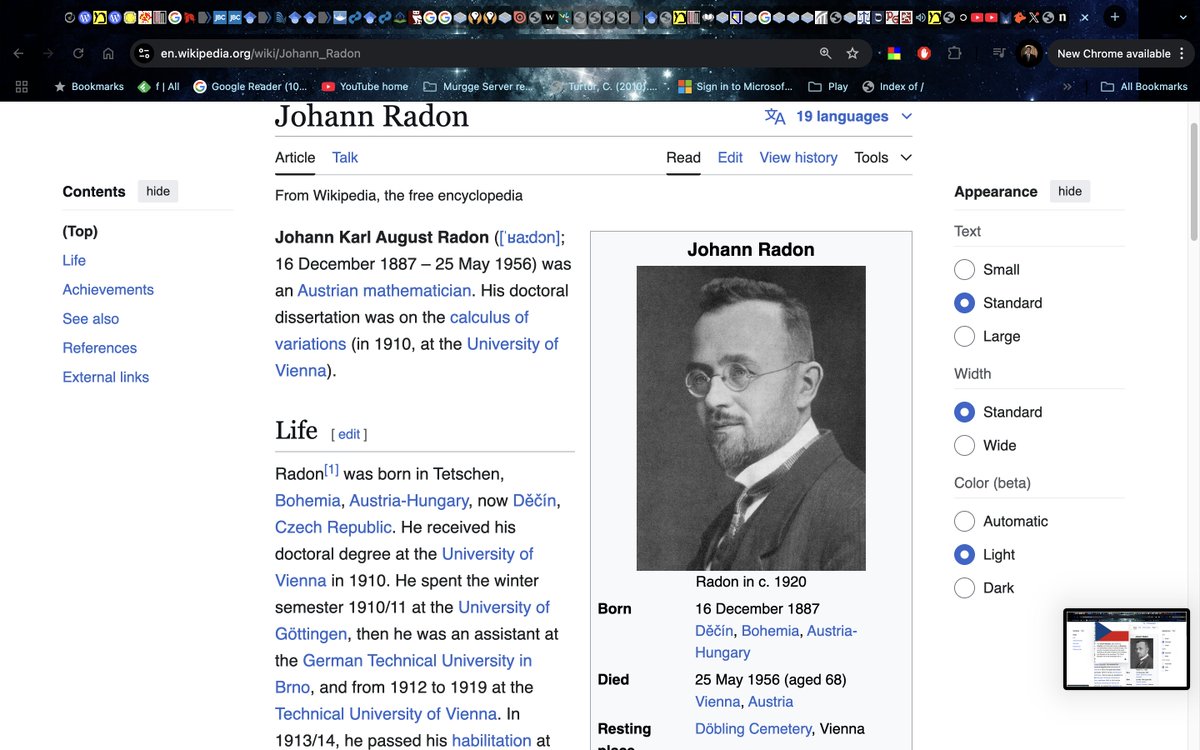Select Dark color mode
The width and height of the screenshot is (1200, 750).
coord(964,588)
